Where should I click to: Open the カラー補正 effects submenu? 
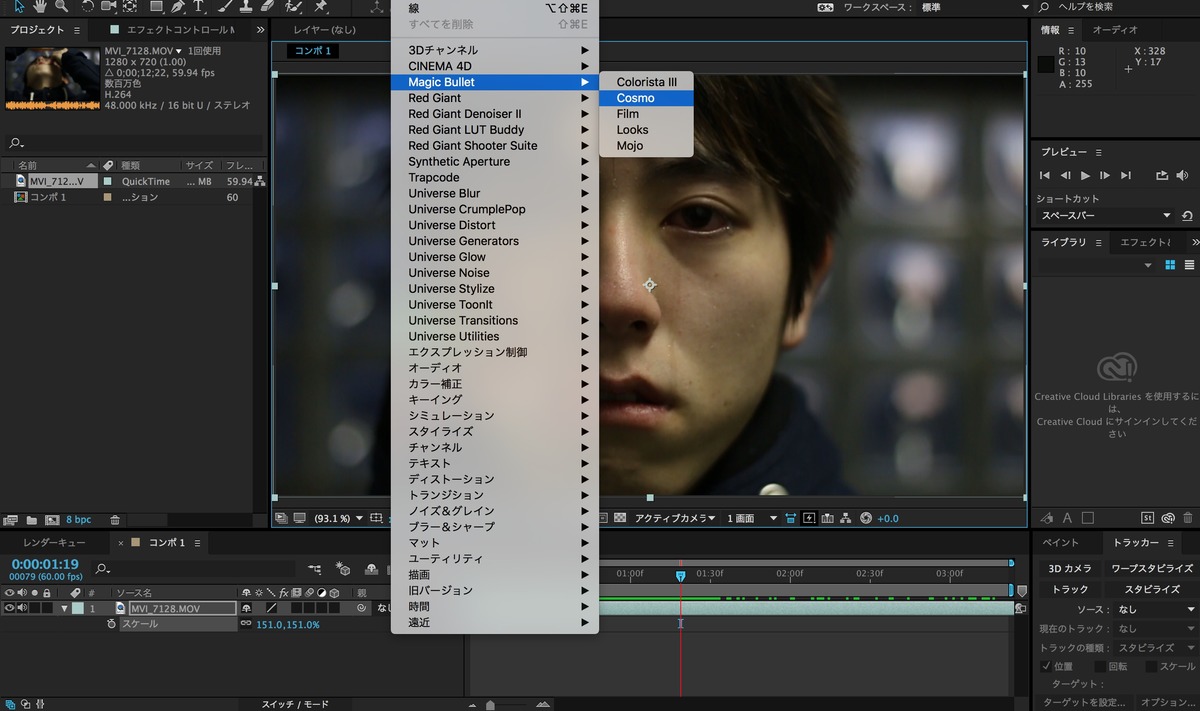point(495,384)
